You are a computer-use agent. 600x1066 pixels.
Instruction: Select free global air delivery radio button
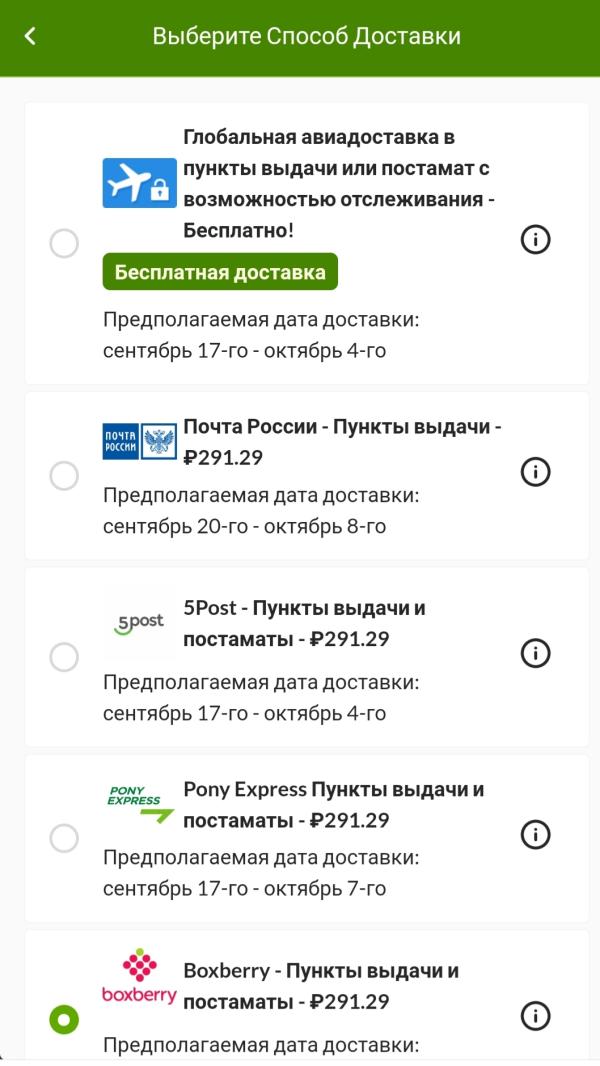click(65, 243)
